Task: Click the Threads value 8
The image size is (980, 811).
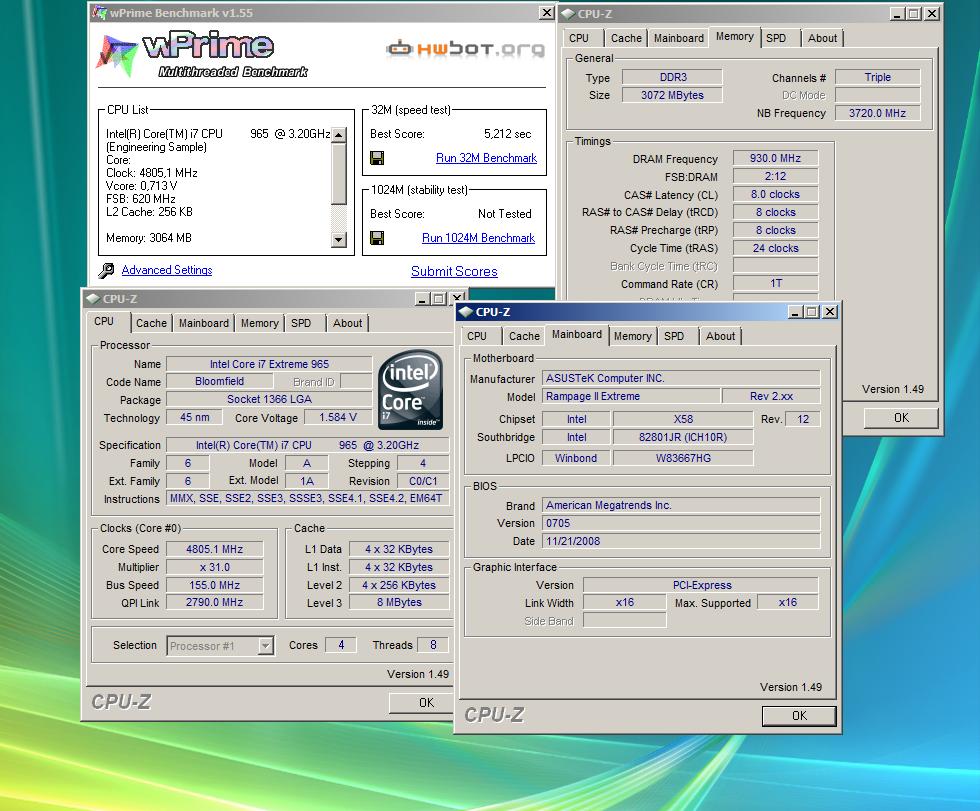Action: [433, 645]
